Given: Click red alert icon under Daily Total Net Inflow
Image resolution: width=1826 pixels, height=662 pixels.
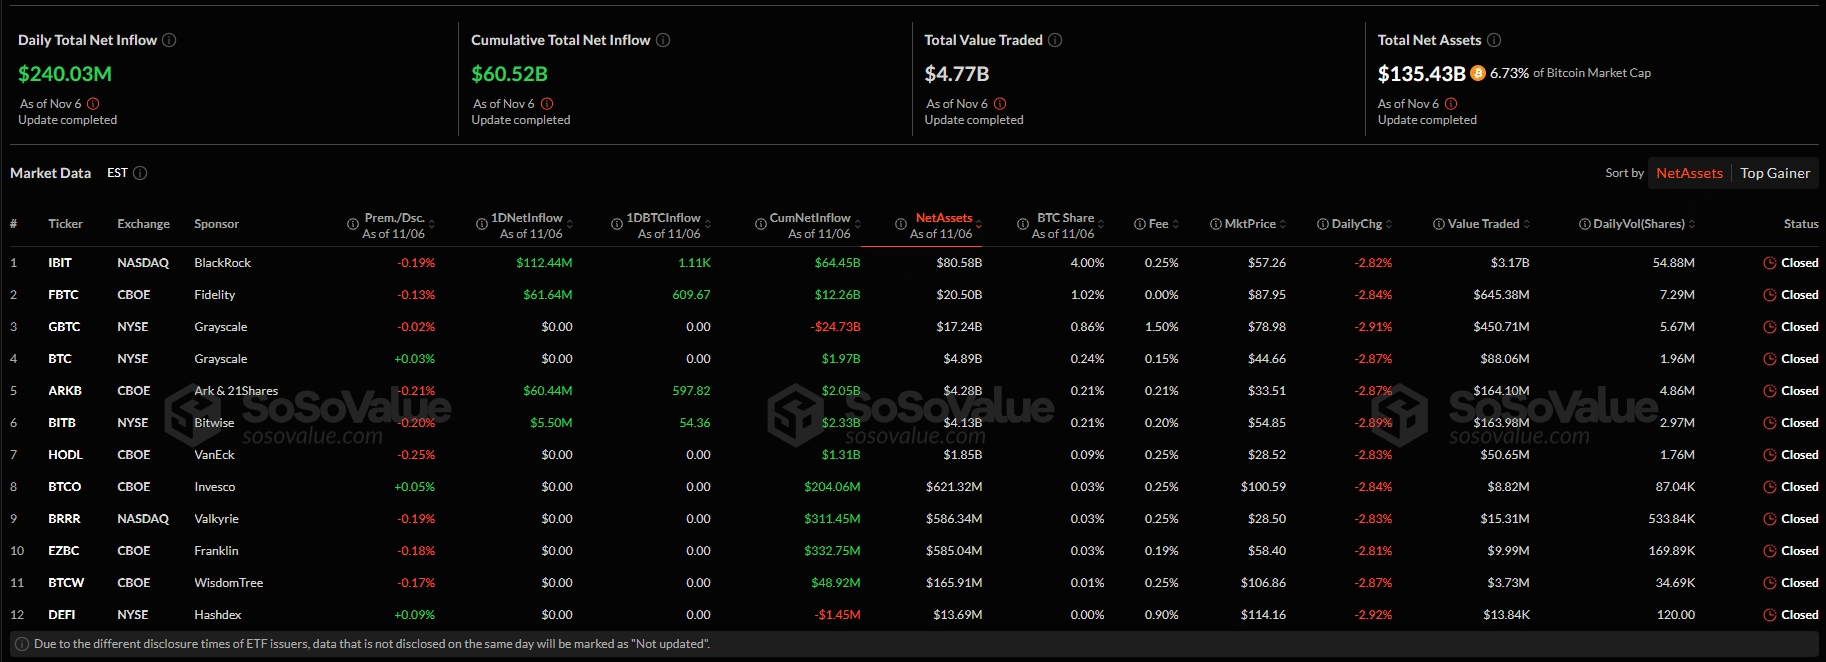Looking at the screenshot, I should point(93,104).
